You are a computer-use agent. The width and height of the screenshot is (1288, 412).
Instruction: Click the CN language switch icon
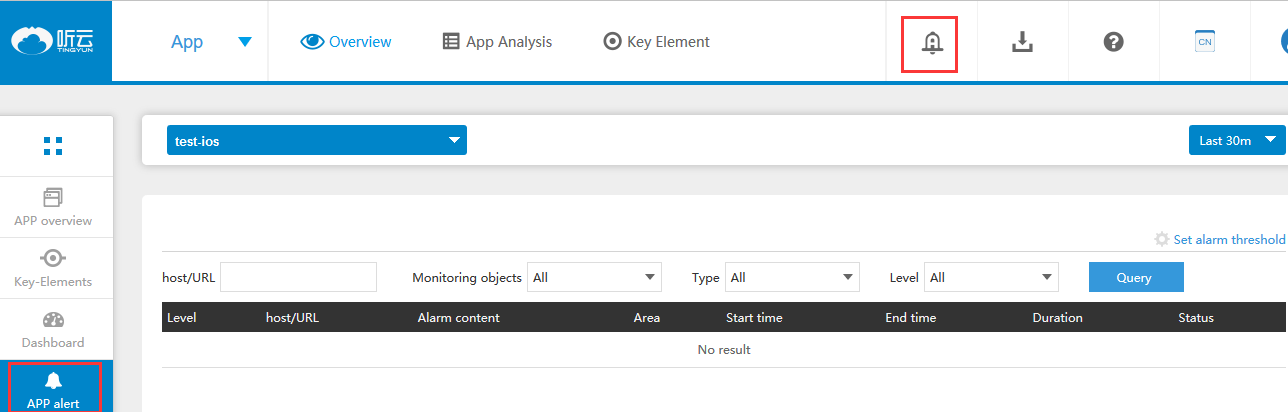pos(1205,42)
